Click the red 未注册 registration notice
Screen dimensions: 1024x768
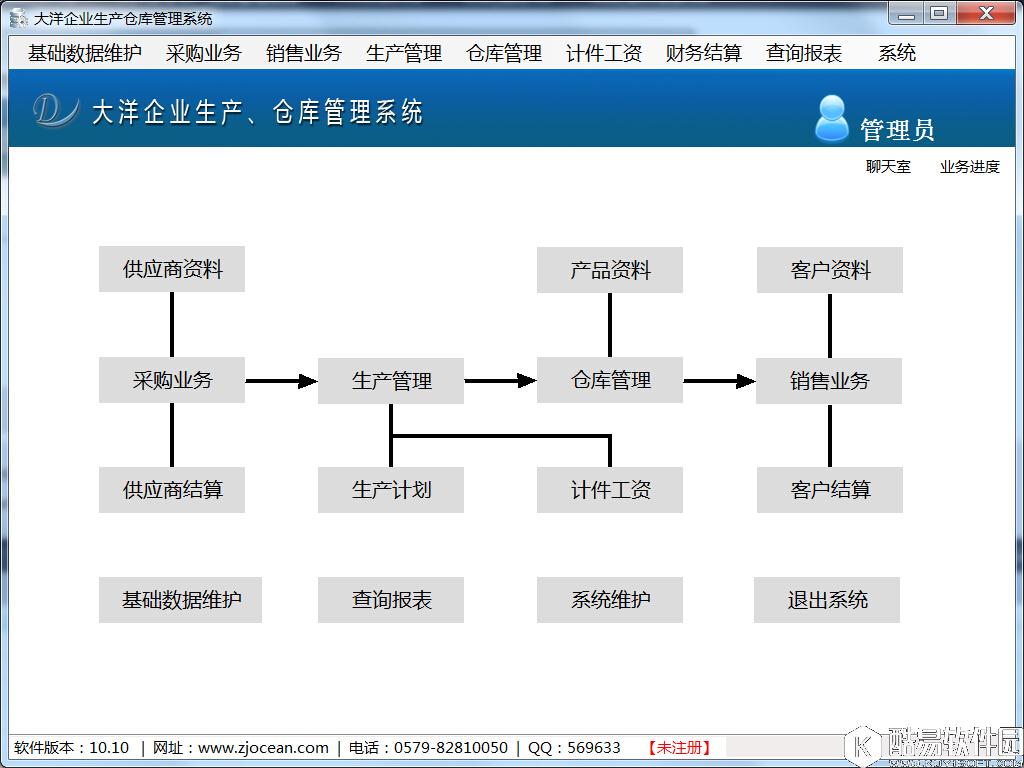[679, 747]
